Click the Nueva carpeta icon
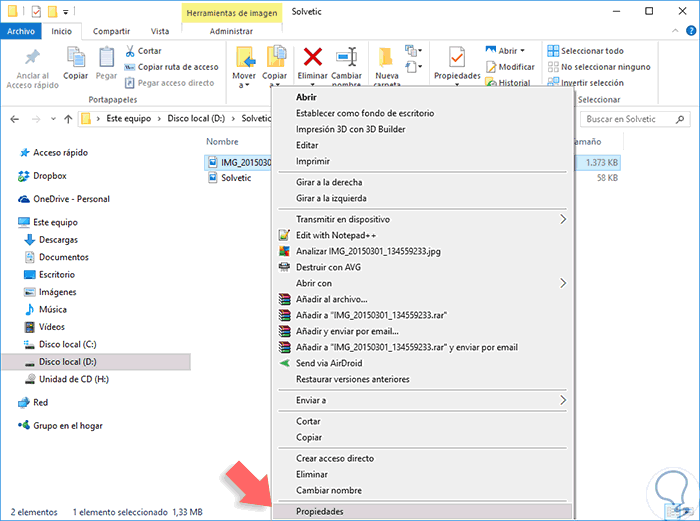Image resolution: width=700 pixels, height=521 pixels. click(387, 58)
